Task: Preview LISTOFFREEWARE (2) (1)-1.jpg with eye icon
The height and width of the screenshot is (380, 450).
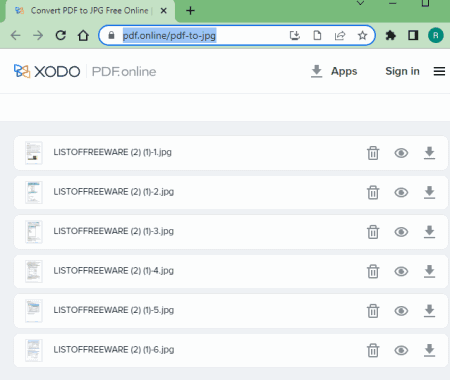Action: pos(401,153)
